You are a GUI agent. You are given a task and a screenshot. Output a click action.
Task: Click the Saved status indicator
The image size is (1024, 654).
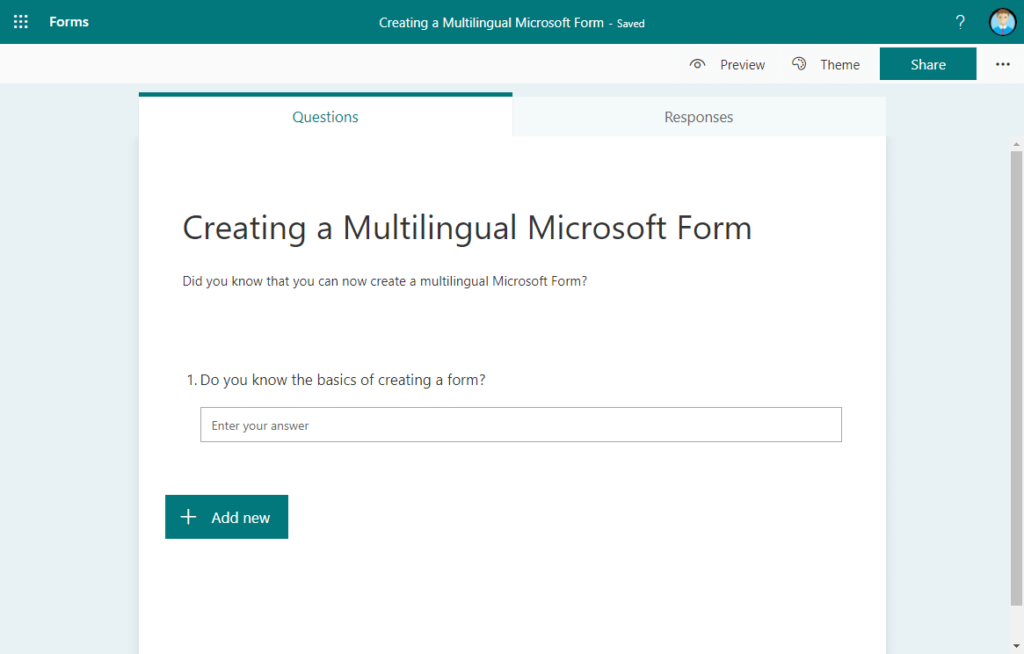click(630, 24)
